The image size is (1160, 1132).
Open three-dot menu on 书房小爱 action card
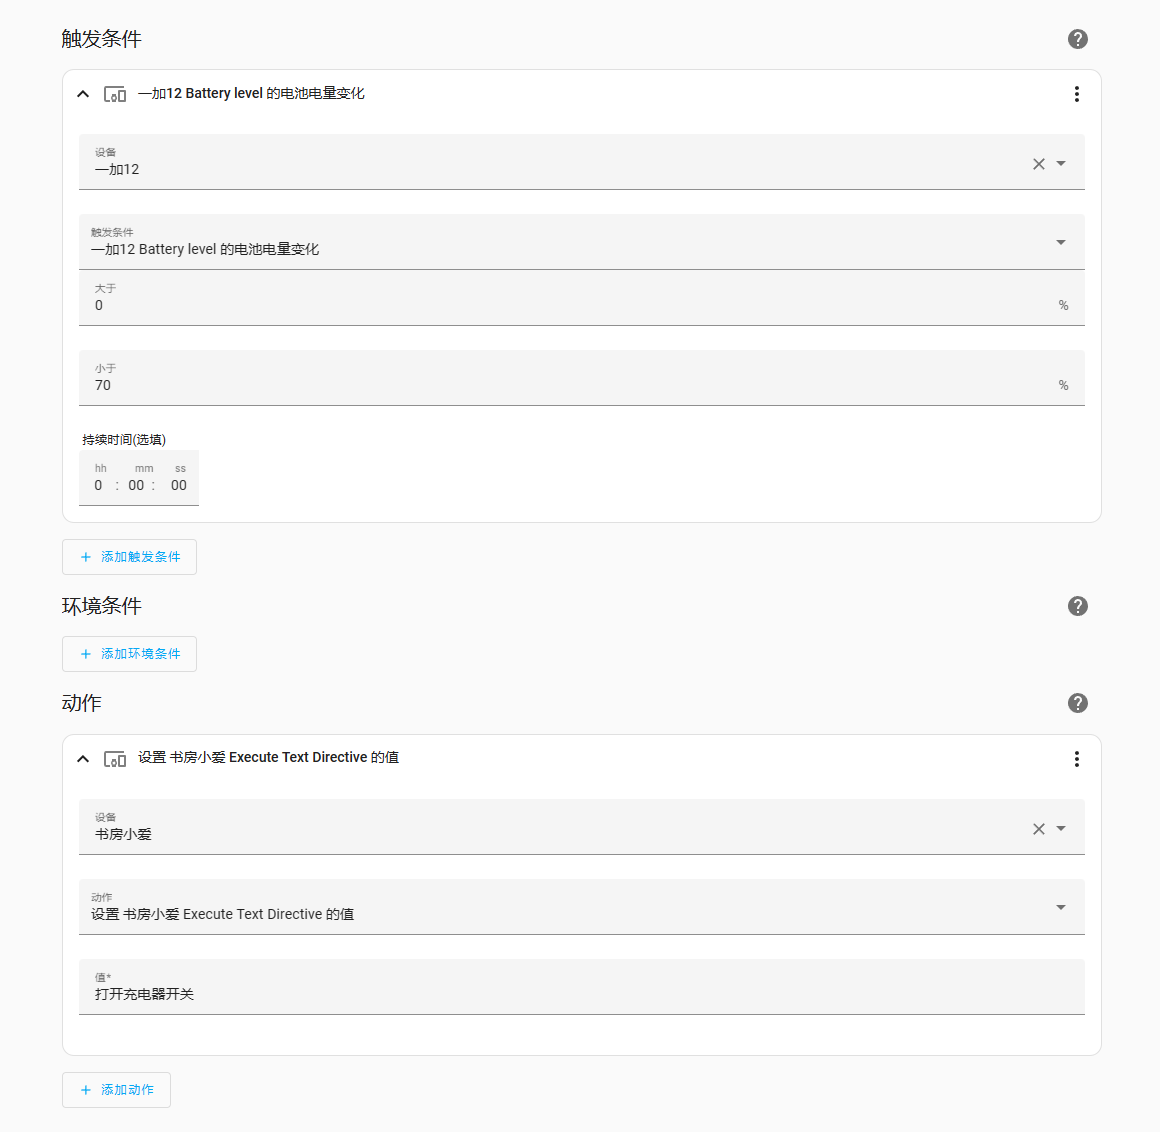coord(1076,758)
